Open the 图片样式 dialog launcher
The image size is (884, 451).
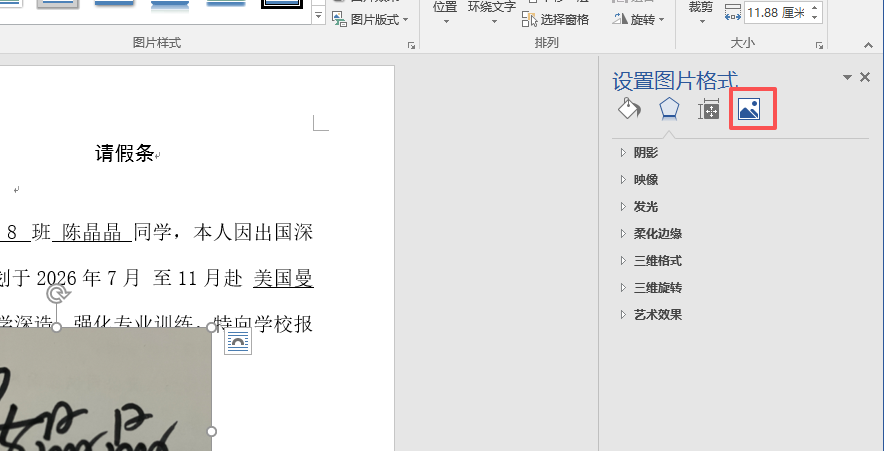coord(411,45)
